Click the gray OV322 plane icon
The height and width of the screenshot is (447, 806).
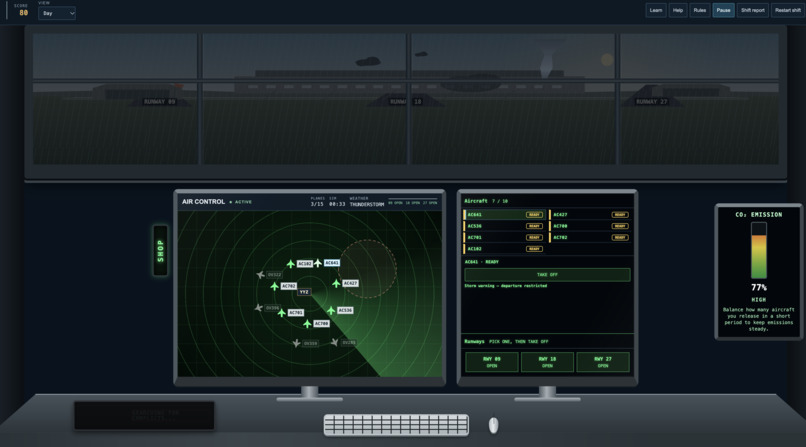(x=261, y=275)
